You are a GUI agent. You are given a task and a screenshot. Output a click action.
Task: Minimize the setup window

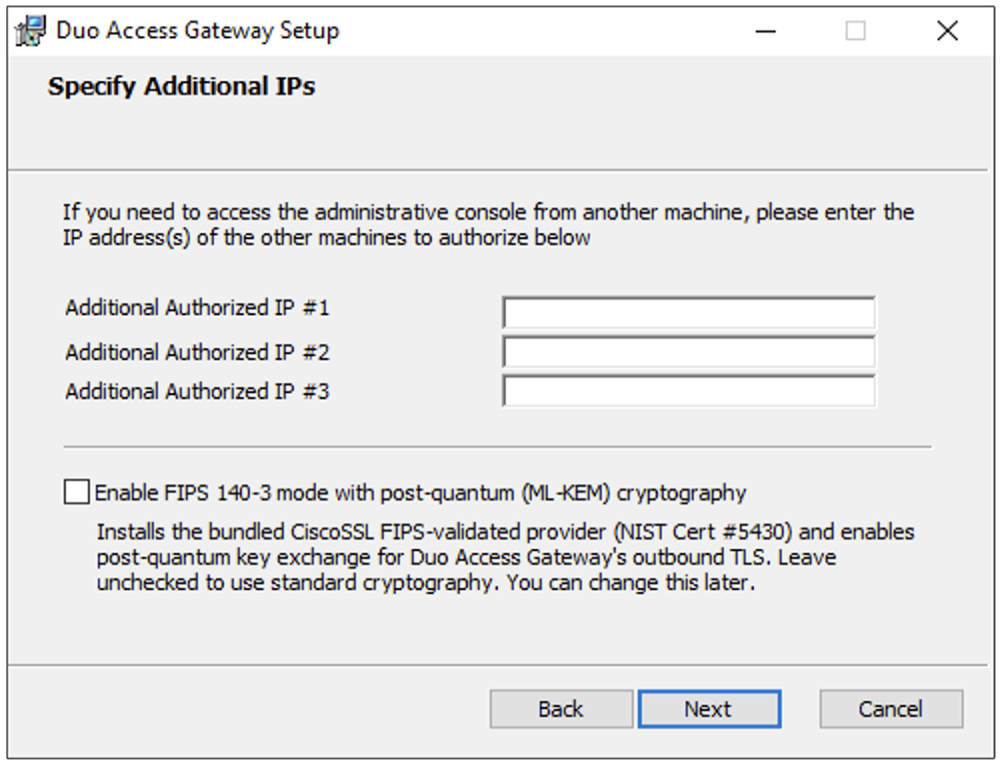point(765,31)
